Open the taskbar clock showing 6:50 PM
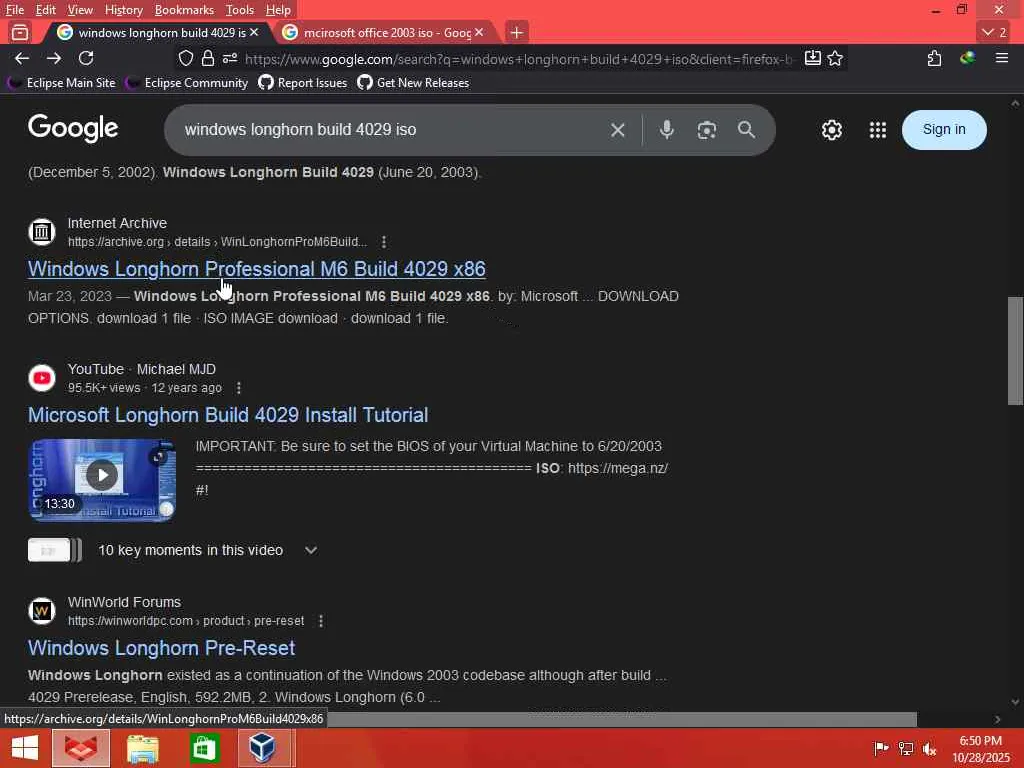 (980, 749)
